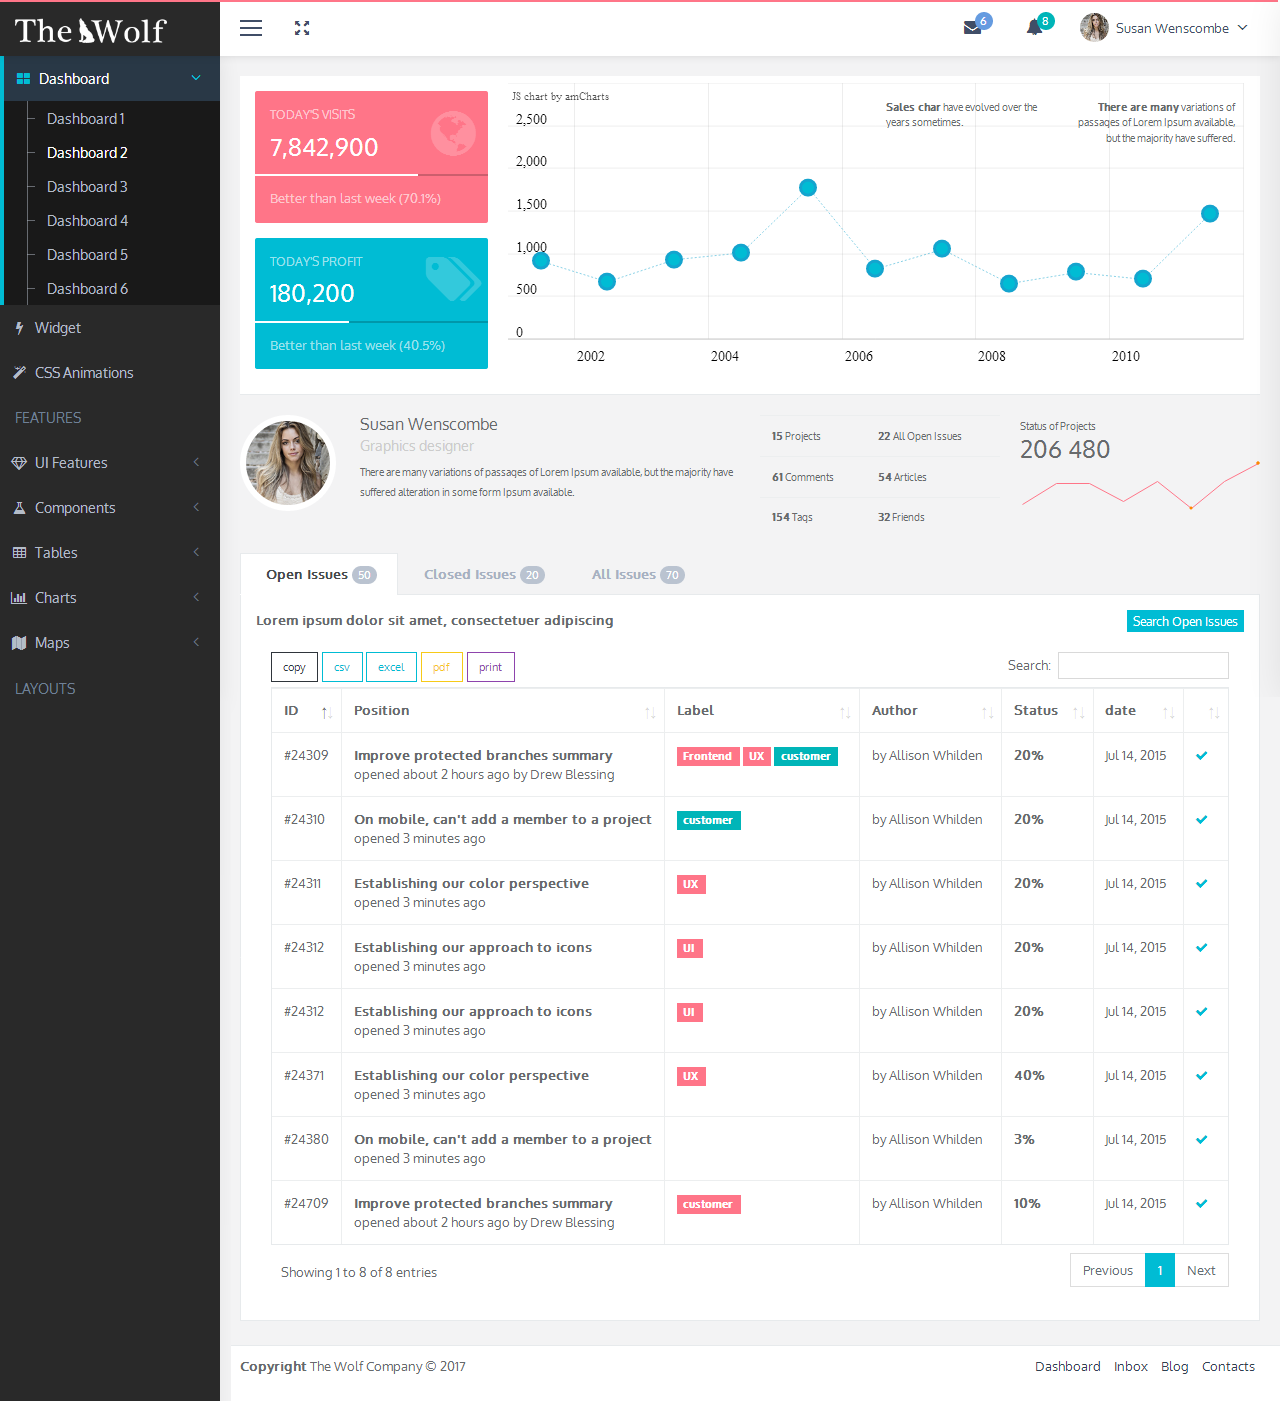The image size is (1280, 1401).
Task: Go to the Next table page
Action: [1201, 1270]
